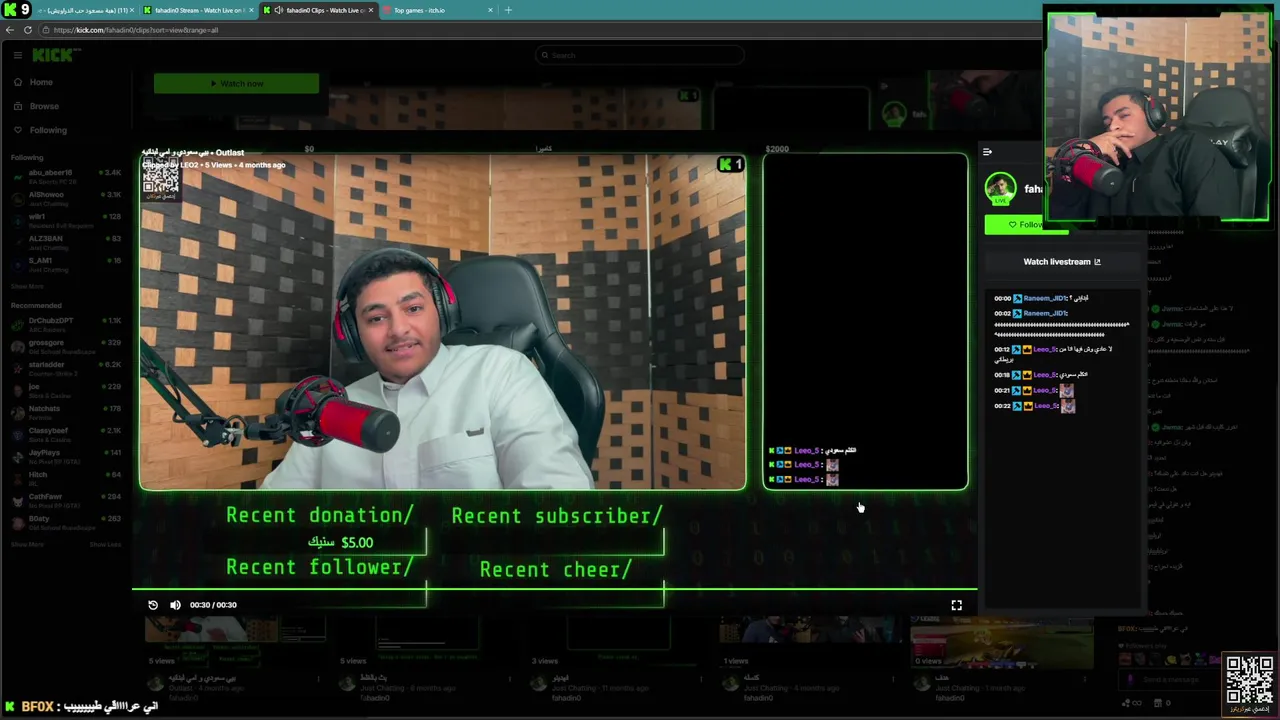Click the clipped by LEO2 info text
1280x720 pixels.
coord(213,165)
